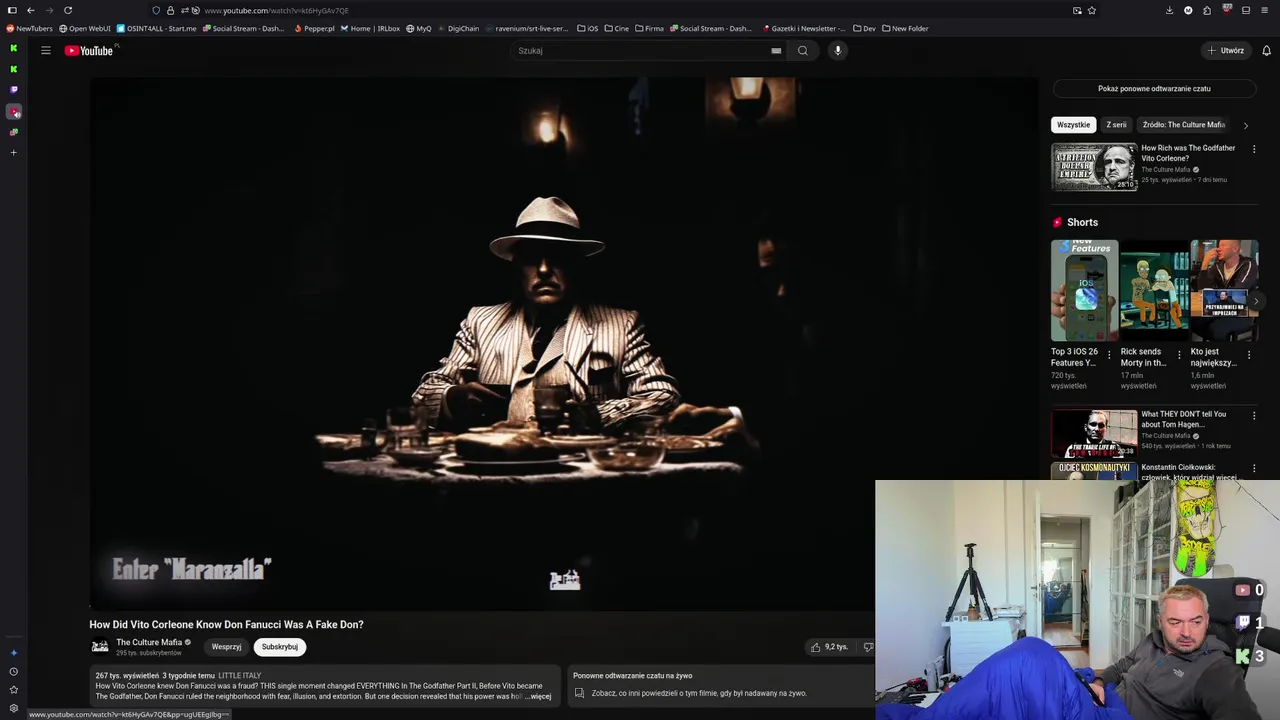Open the Pepper.pl bookmark

tap(314, 28)
